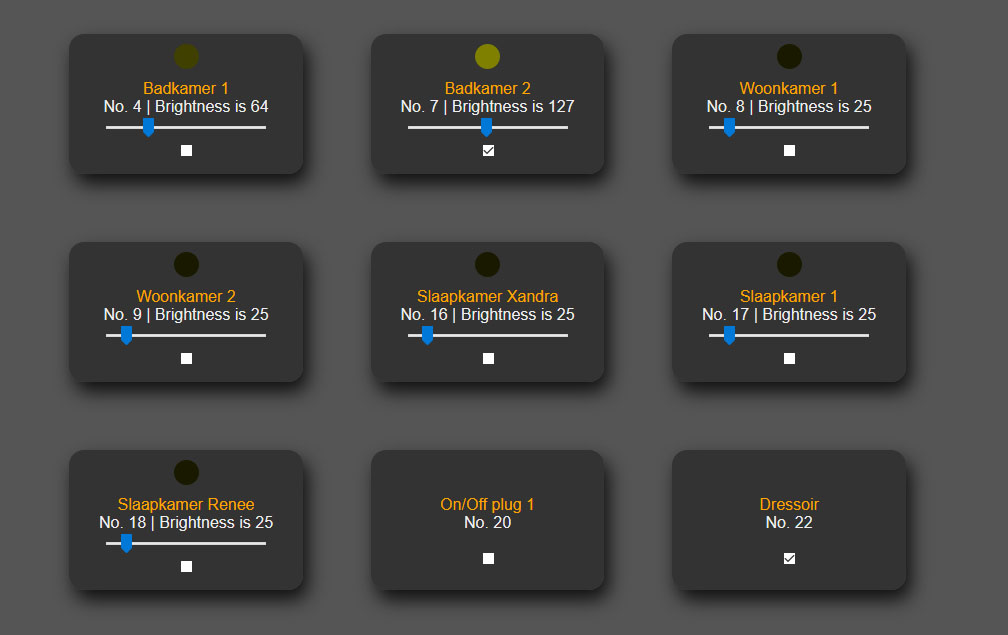The height and width of the screenshot is (635, 1008).
Task: Click the "Woonkamer 2" title
Action: coord(186,296)
